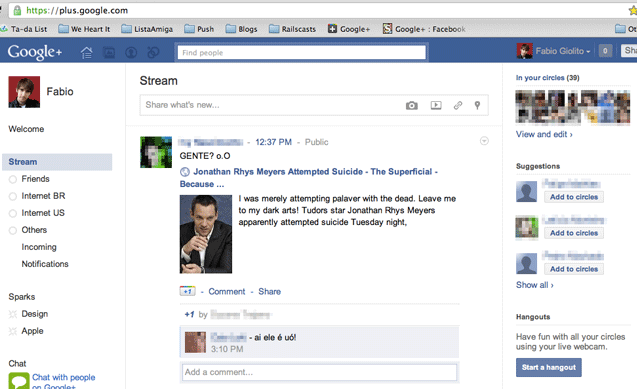The height and width of the screenshot is (389, 637).
Task: Click the browser address bar URL
Action: tap(77, 10)
